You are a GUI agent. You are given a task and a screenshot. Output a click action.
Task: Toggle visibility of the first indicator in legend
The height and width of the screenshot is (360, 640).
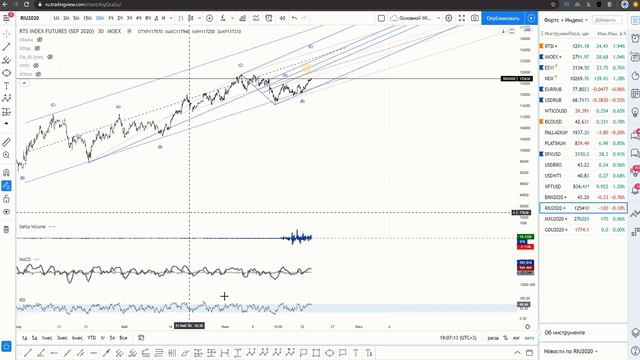tap(40, 40)
